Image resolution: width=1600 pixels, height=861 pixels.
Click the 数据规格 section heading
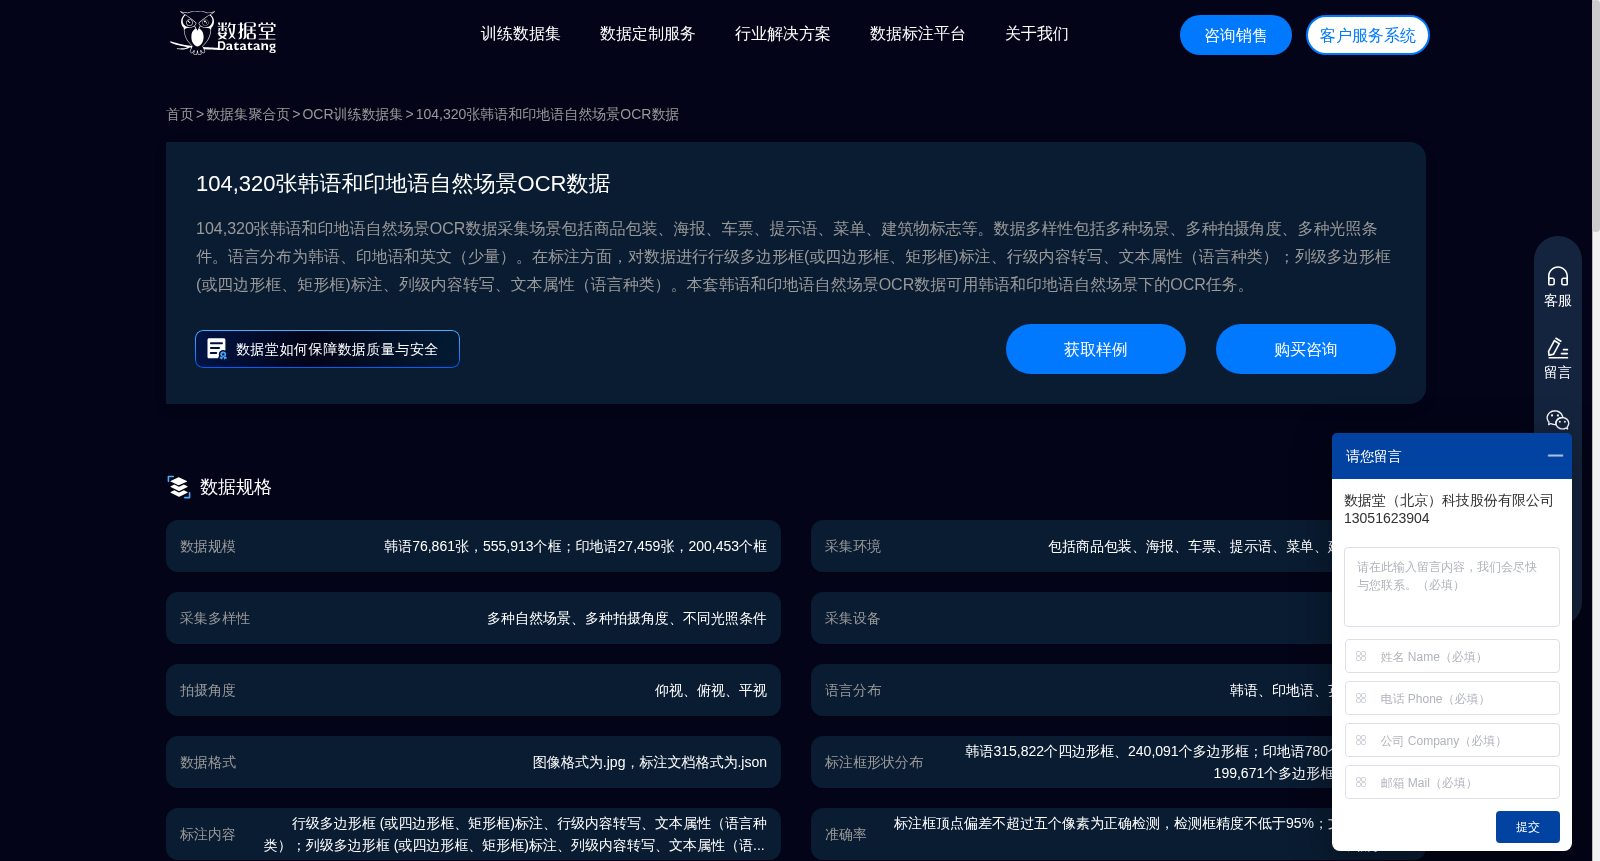236,487
